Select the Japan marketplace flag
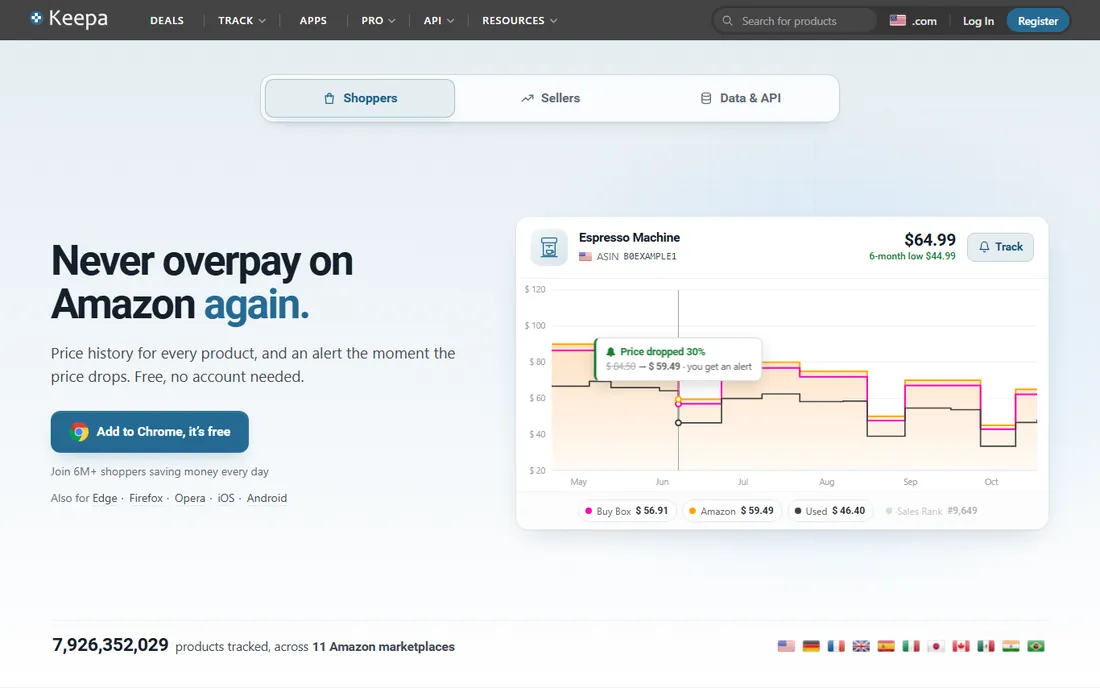Viewport: 1100px width, 688px height. point(936,646)
